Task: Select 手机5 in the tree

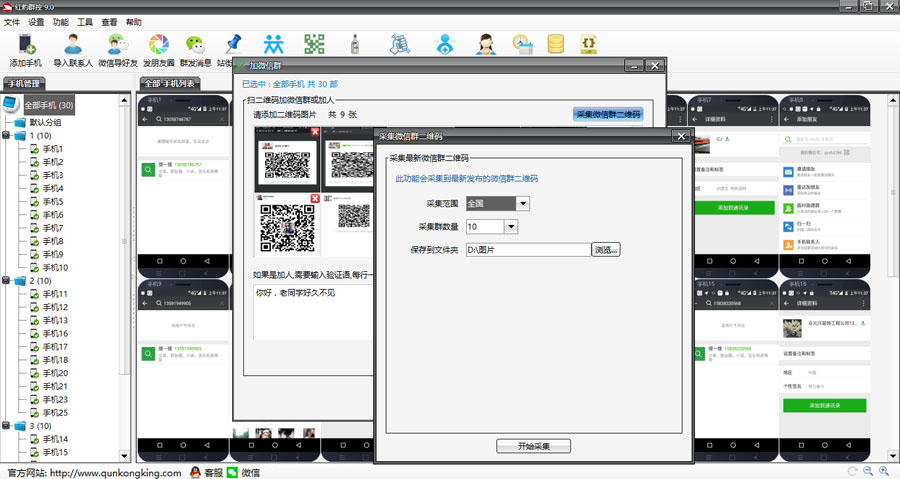Action: click(x=53, y=202)
